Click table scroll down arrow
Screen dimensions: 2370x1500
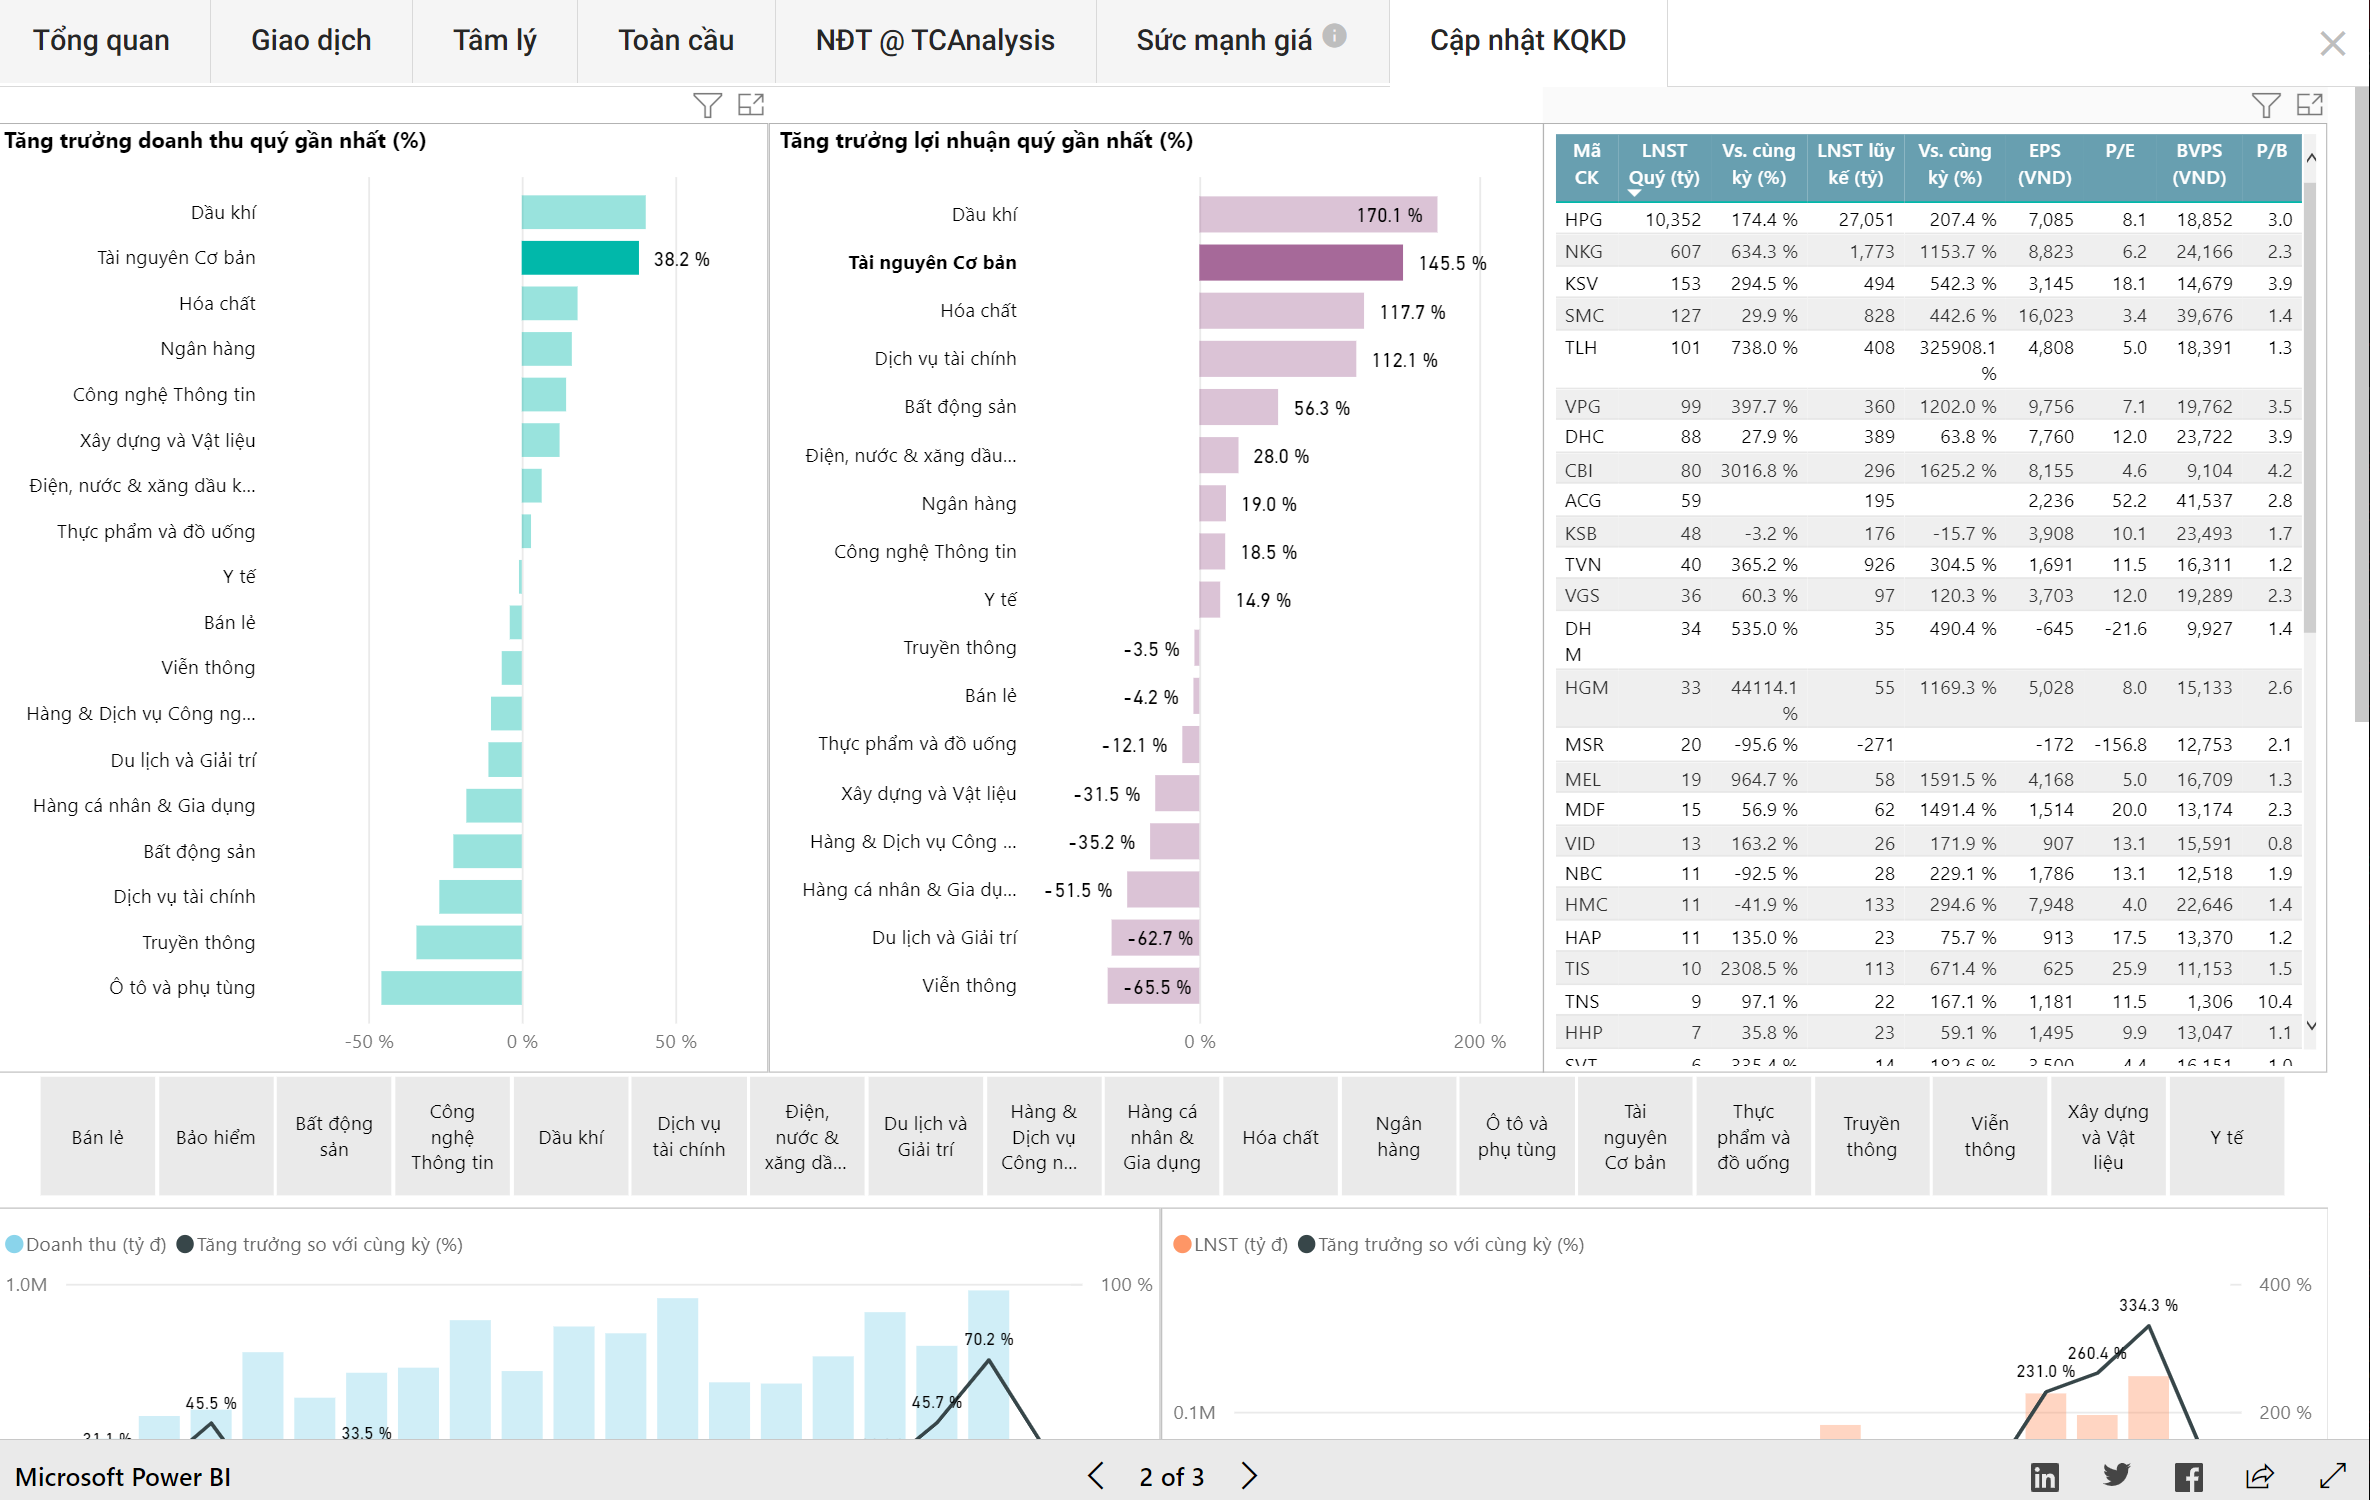(2311, 1026)
